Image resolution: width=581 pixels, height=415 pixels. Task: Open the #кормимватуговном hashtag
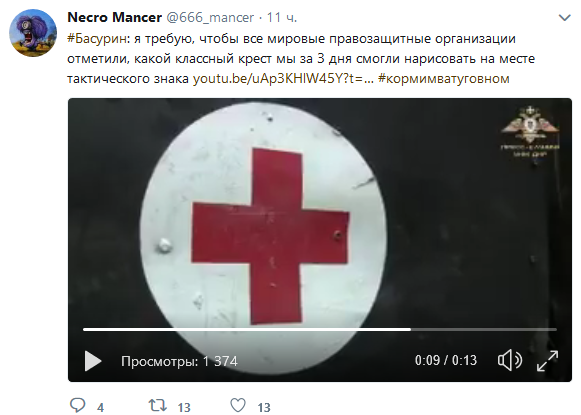pos(444,79)
